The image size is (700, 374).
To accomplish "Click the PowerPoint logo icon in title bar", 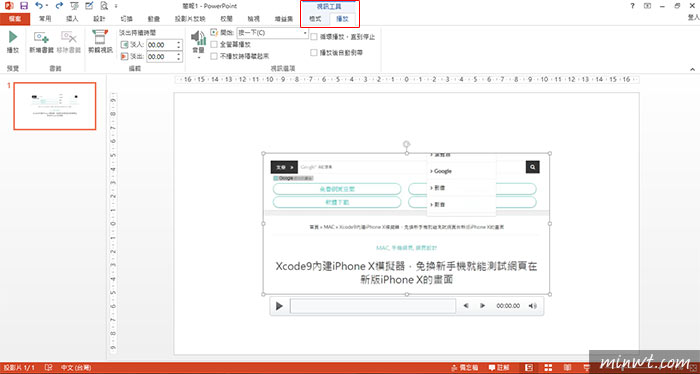I will (8, 6).
